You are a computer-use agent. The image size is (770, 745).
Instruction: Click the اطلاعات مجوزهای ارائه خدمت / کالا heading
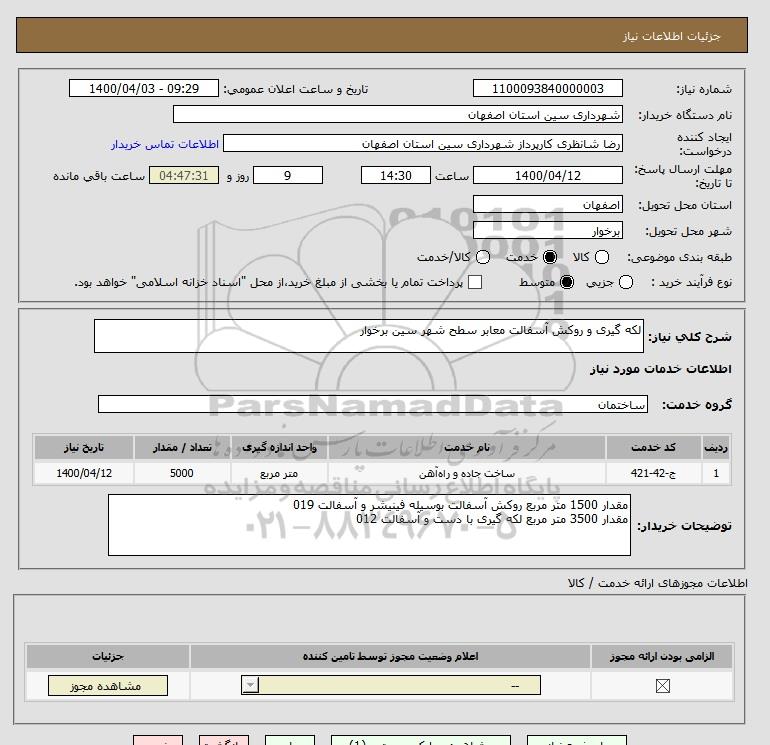click(x=658, y=583)
